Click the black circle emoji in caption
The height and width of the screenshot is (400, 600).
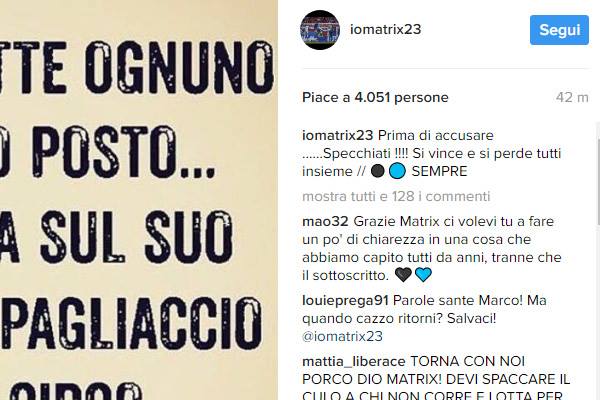378,171
